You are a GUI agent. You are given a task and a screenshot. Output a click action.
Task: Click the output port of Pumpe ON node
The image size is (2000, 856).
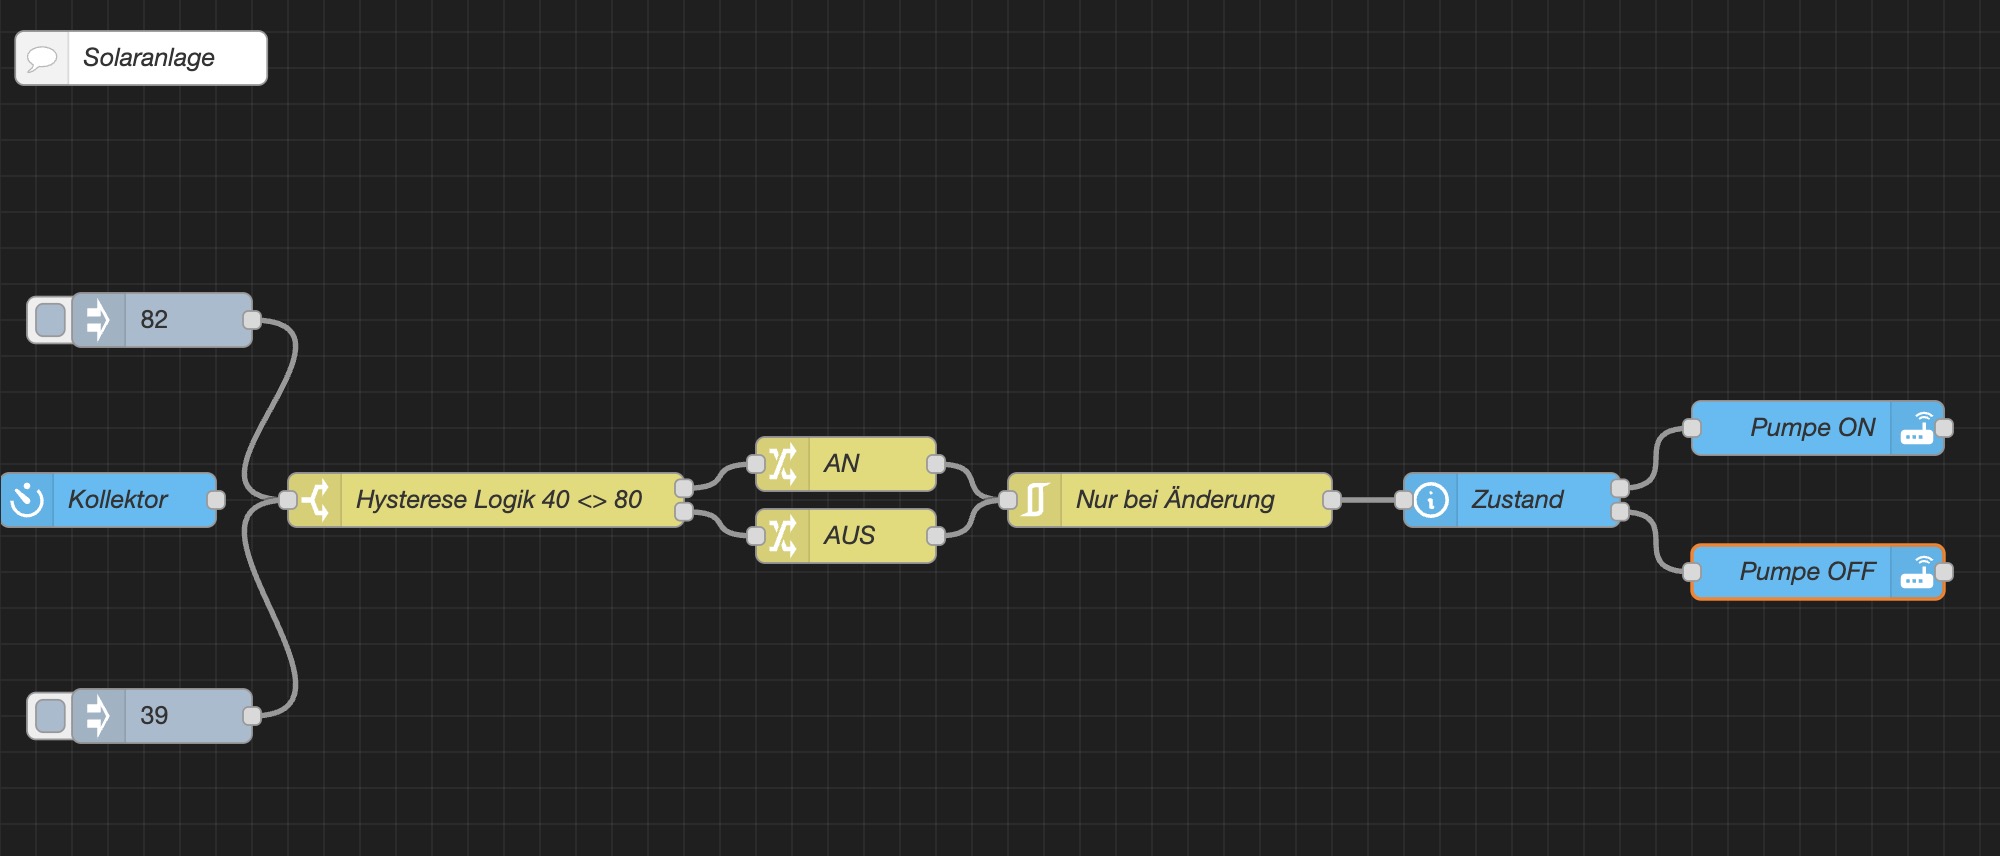[1944, 428]
